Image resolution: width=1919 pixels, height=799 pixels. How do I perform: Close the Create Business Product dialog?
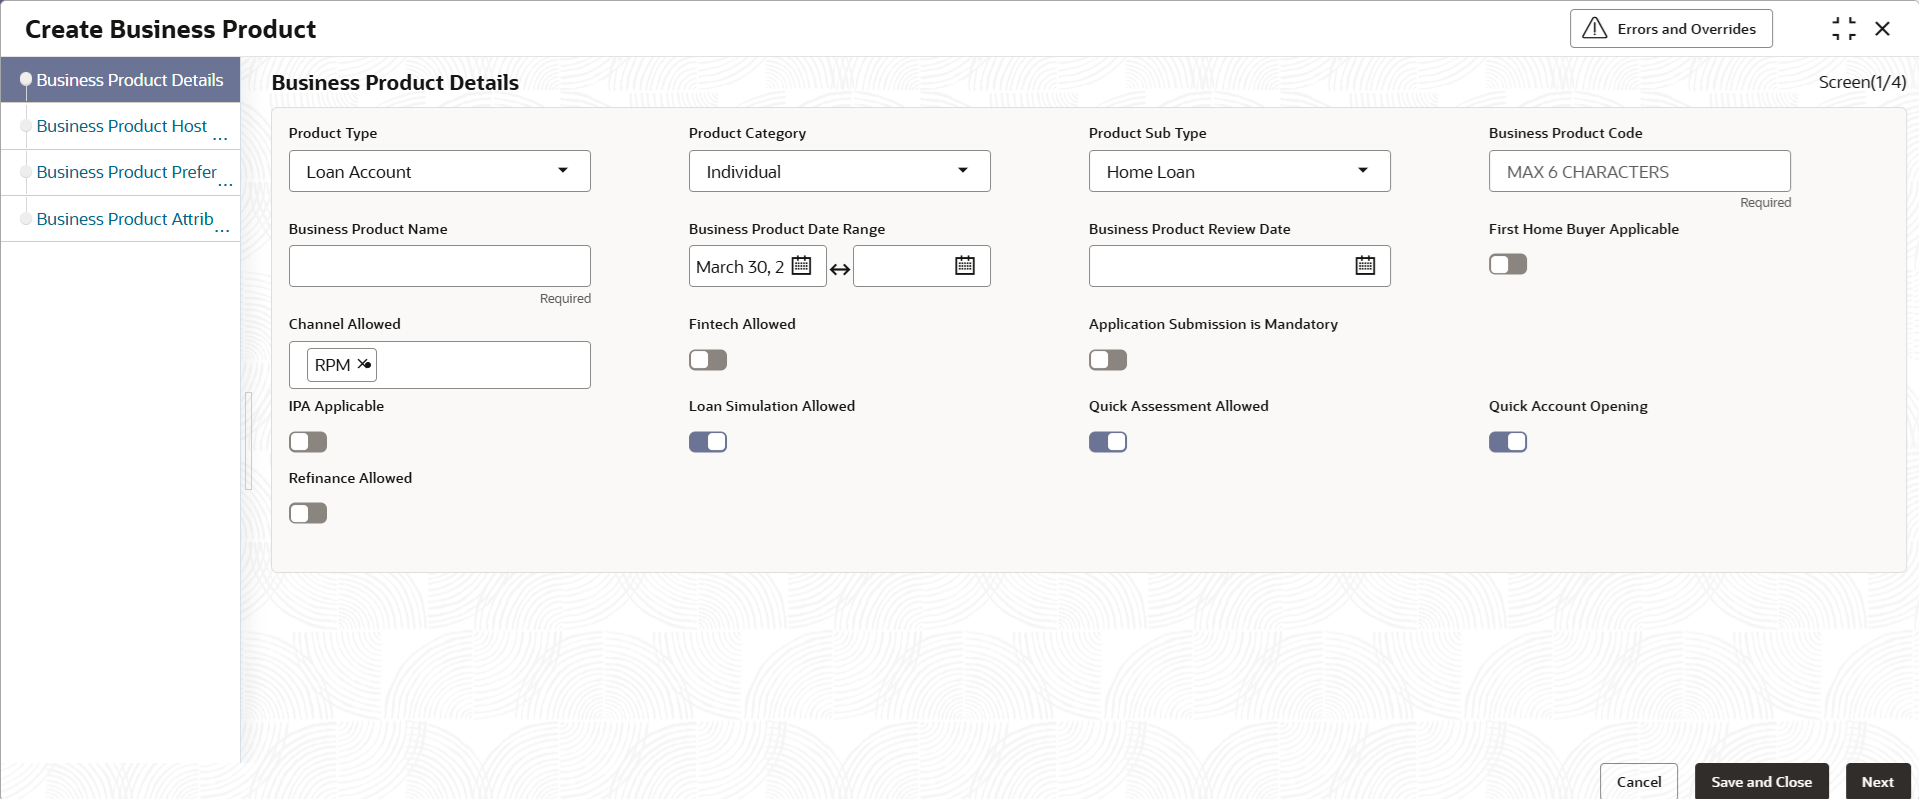click(x=1883, y=29)
